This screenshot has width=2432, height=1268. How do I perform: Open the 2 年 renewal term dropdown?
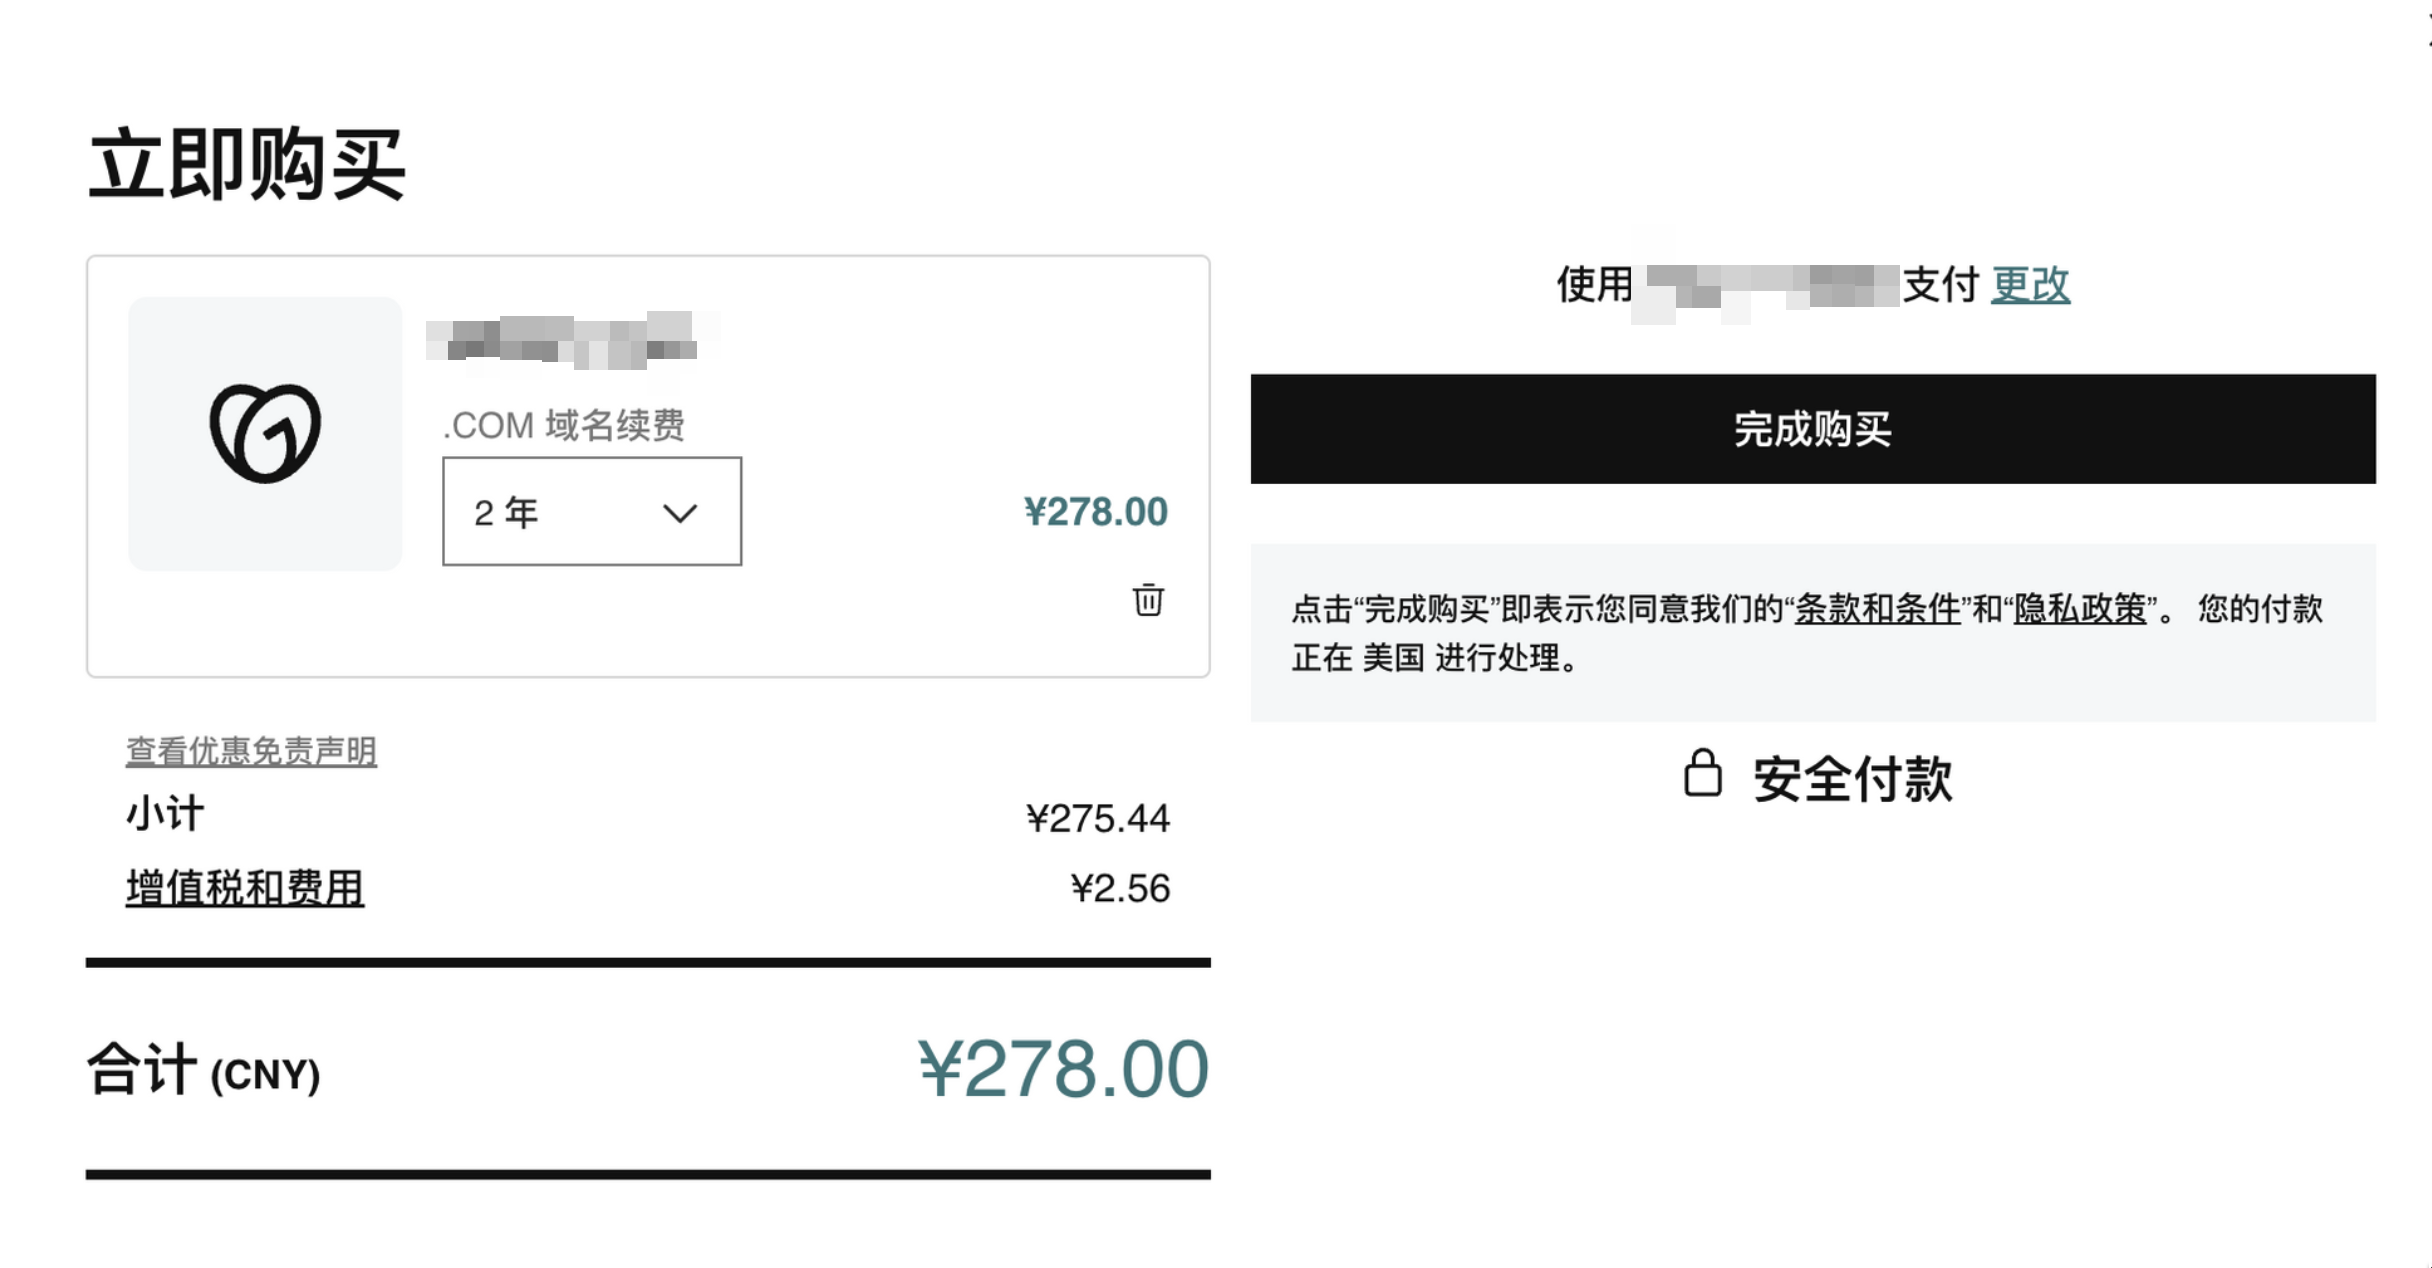point(592,512)
